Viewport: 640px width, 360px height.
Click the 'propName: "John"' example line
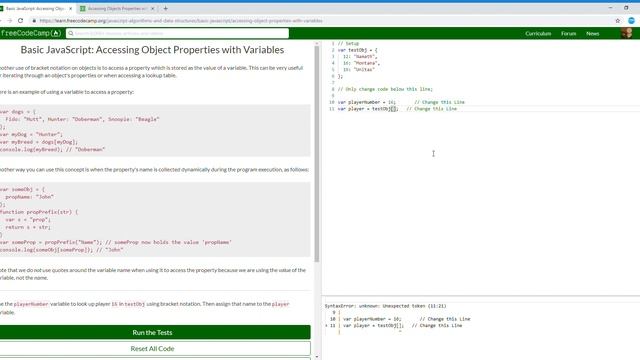click(x=29, y=197)
